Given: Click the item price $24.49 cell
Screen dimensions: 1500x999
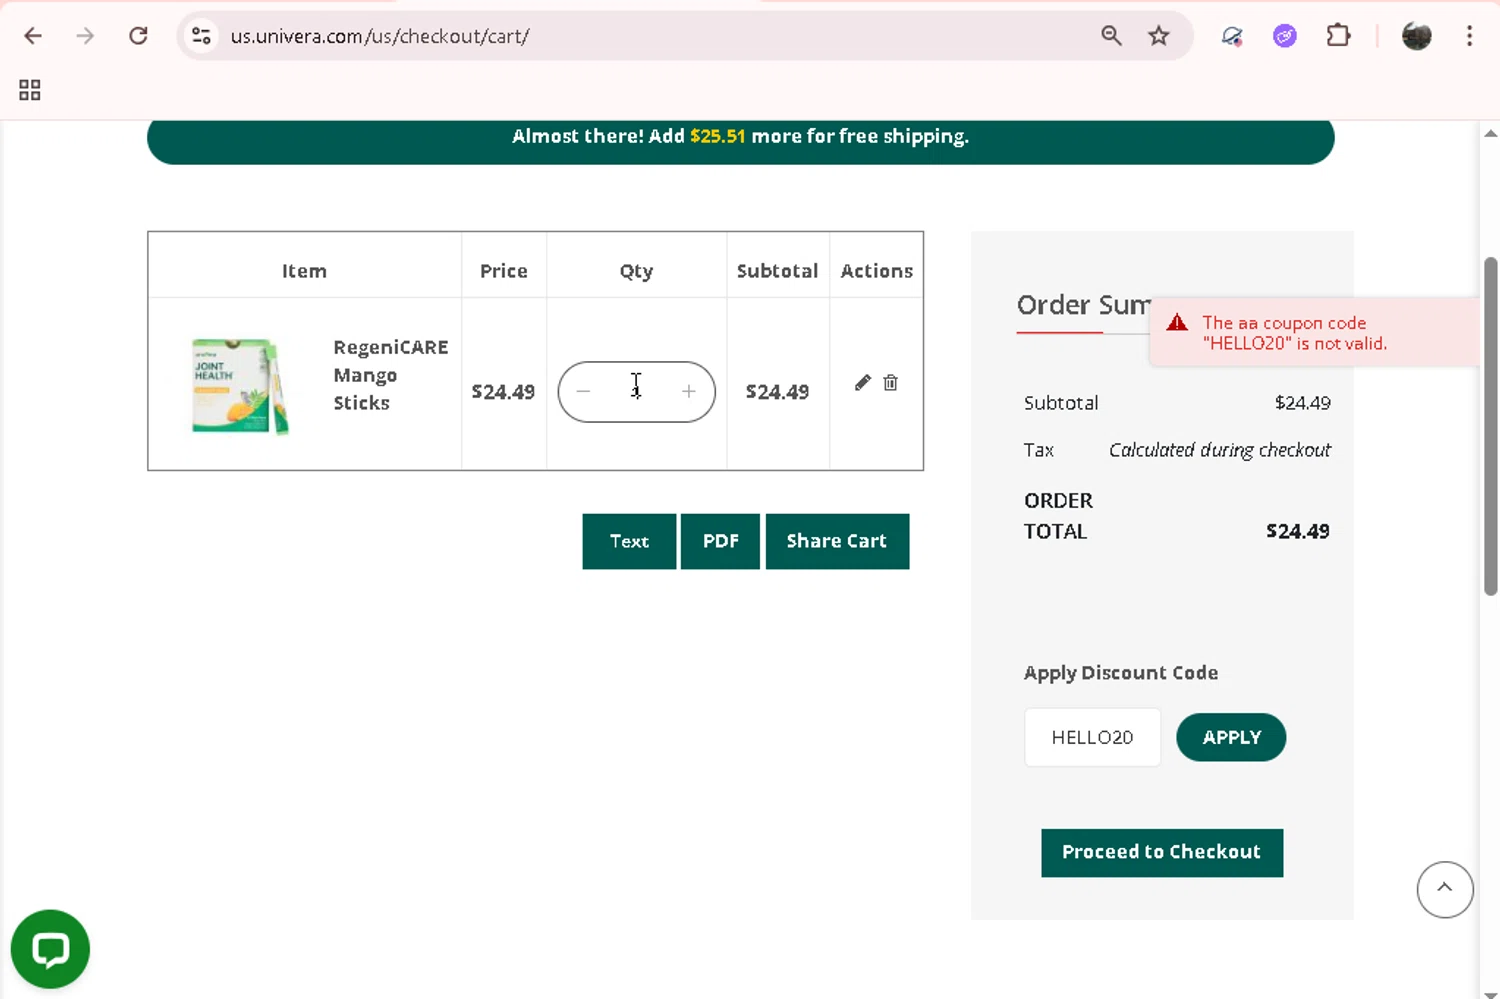Looking at the screenshot, I should coord(503,392).
